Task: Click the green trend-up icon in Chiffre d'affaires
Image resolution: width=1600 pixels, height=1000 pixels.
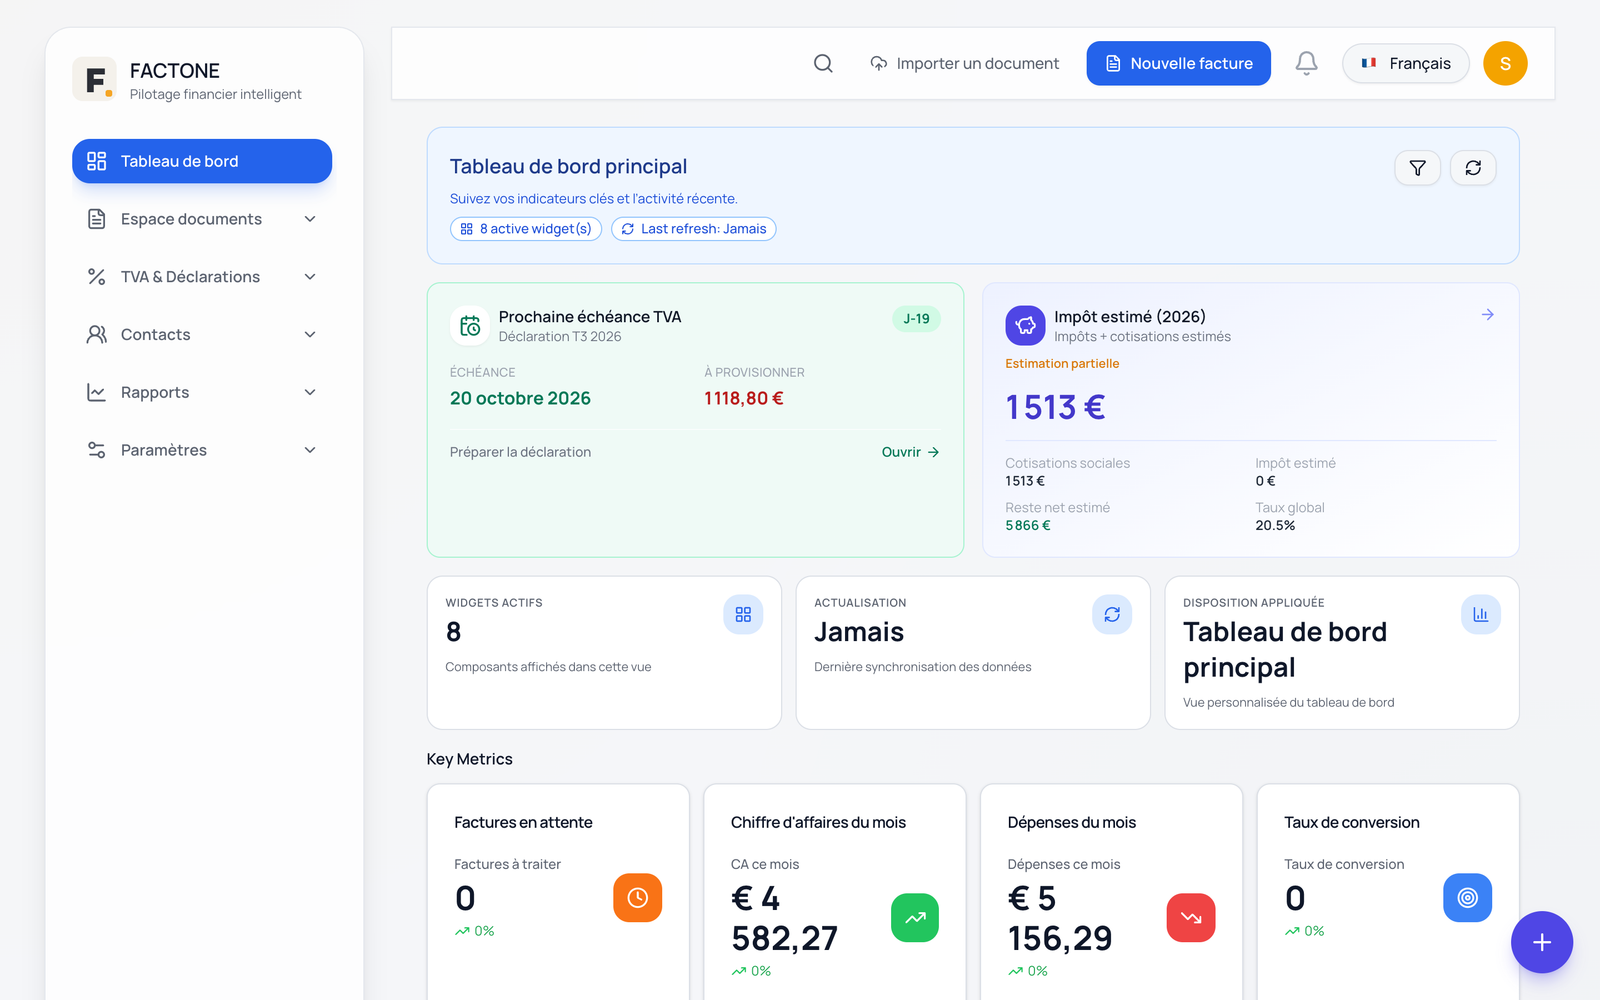Action: click(915, 917)
